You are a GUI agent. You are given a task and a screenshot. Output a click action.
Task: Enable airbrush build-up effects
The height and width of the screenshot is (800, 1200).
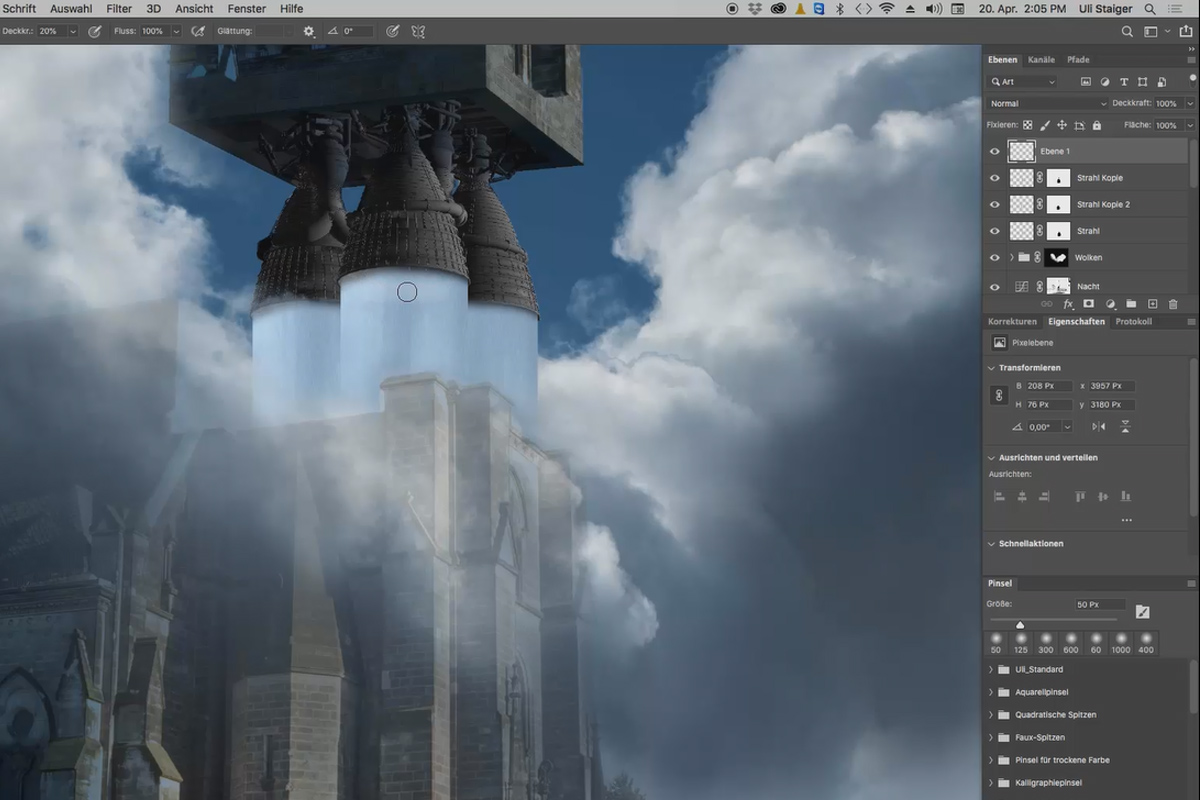click(197, 31)
